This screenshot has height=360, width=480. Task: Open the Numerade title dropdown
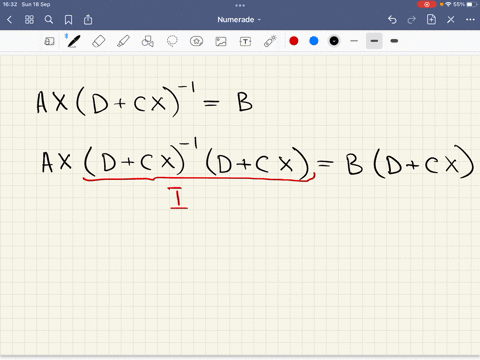(x=239, y=20)
